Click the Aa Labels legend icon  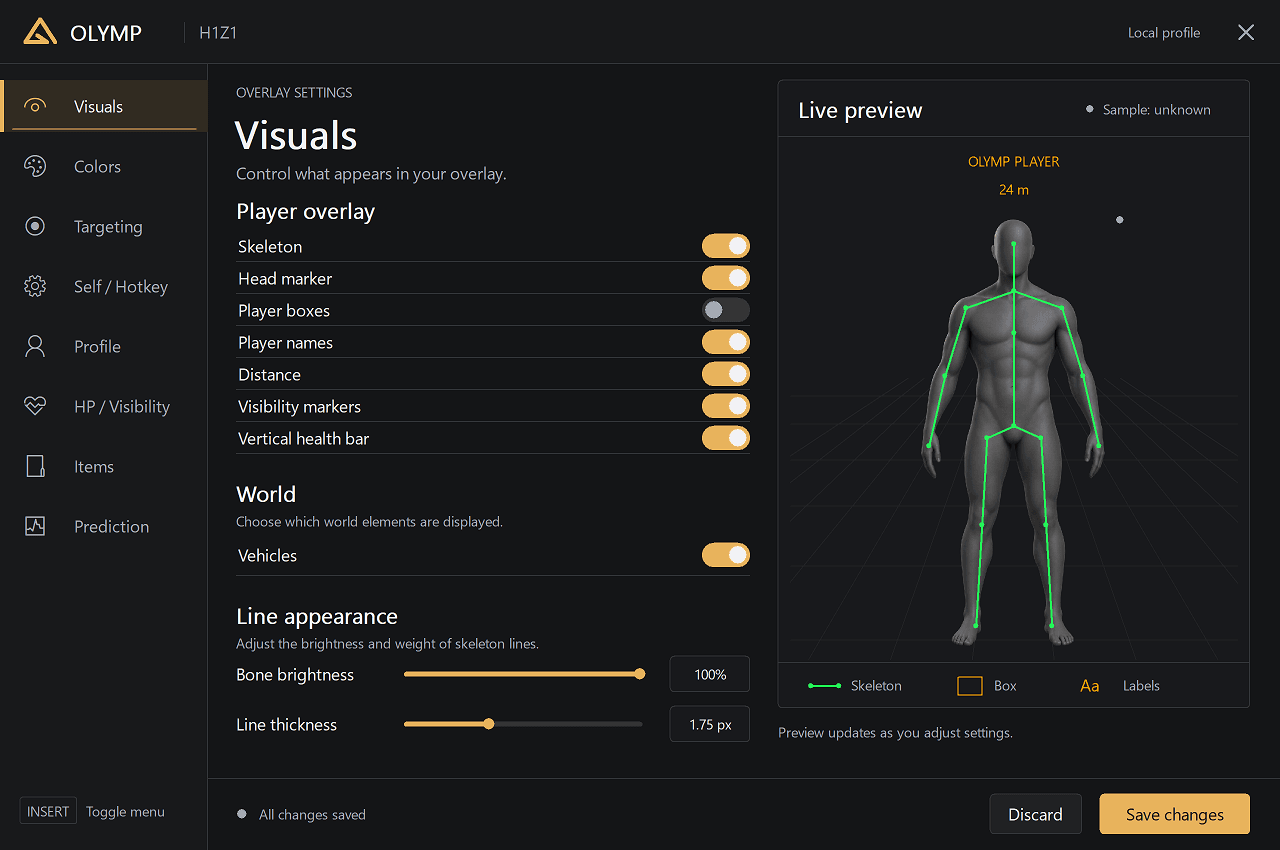coord(1090,686)
